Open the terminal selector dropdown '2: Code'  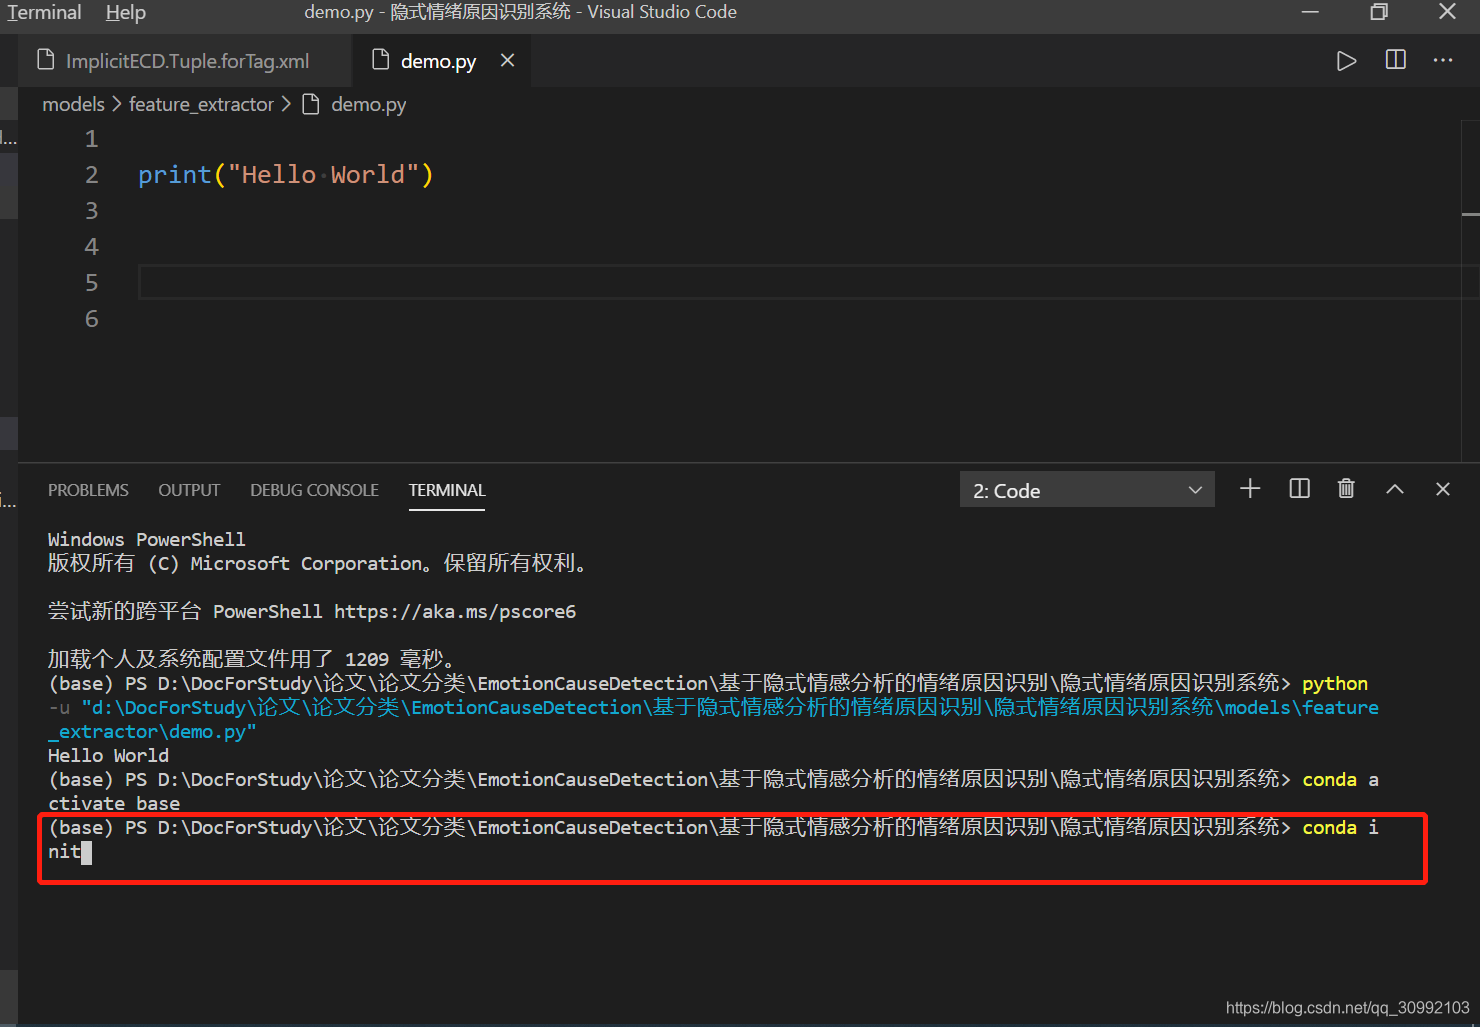point(1087,489)
